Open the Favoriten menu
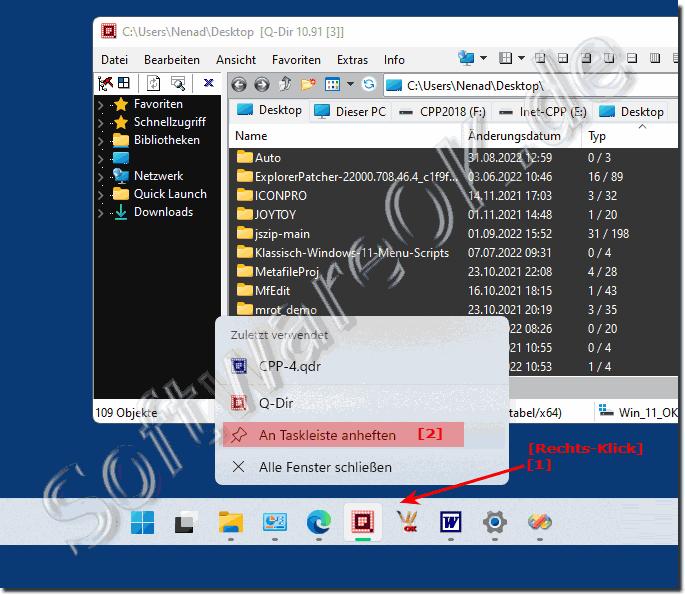Screen dimensions: 685x595 click(x=296, y=60)
